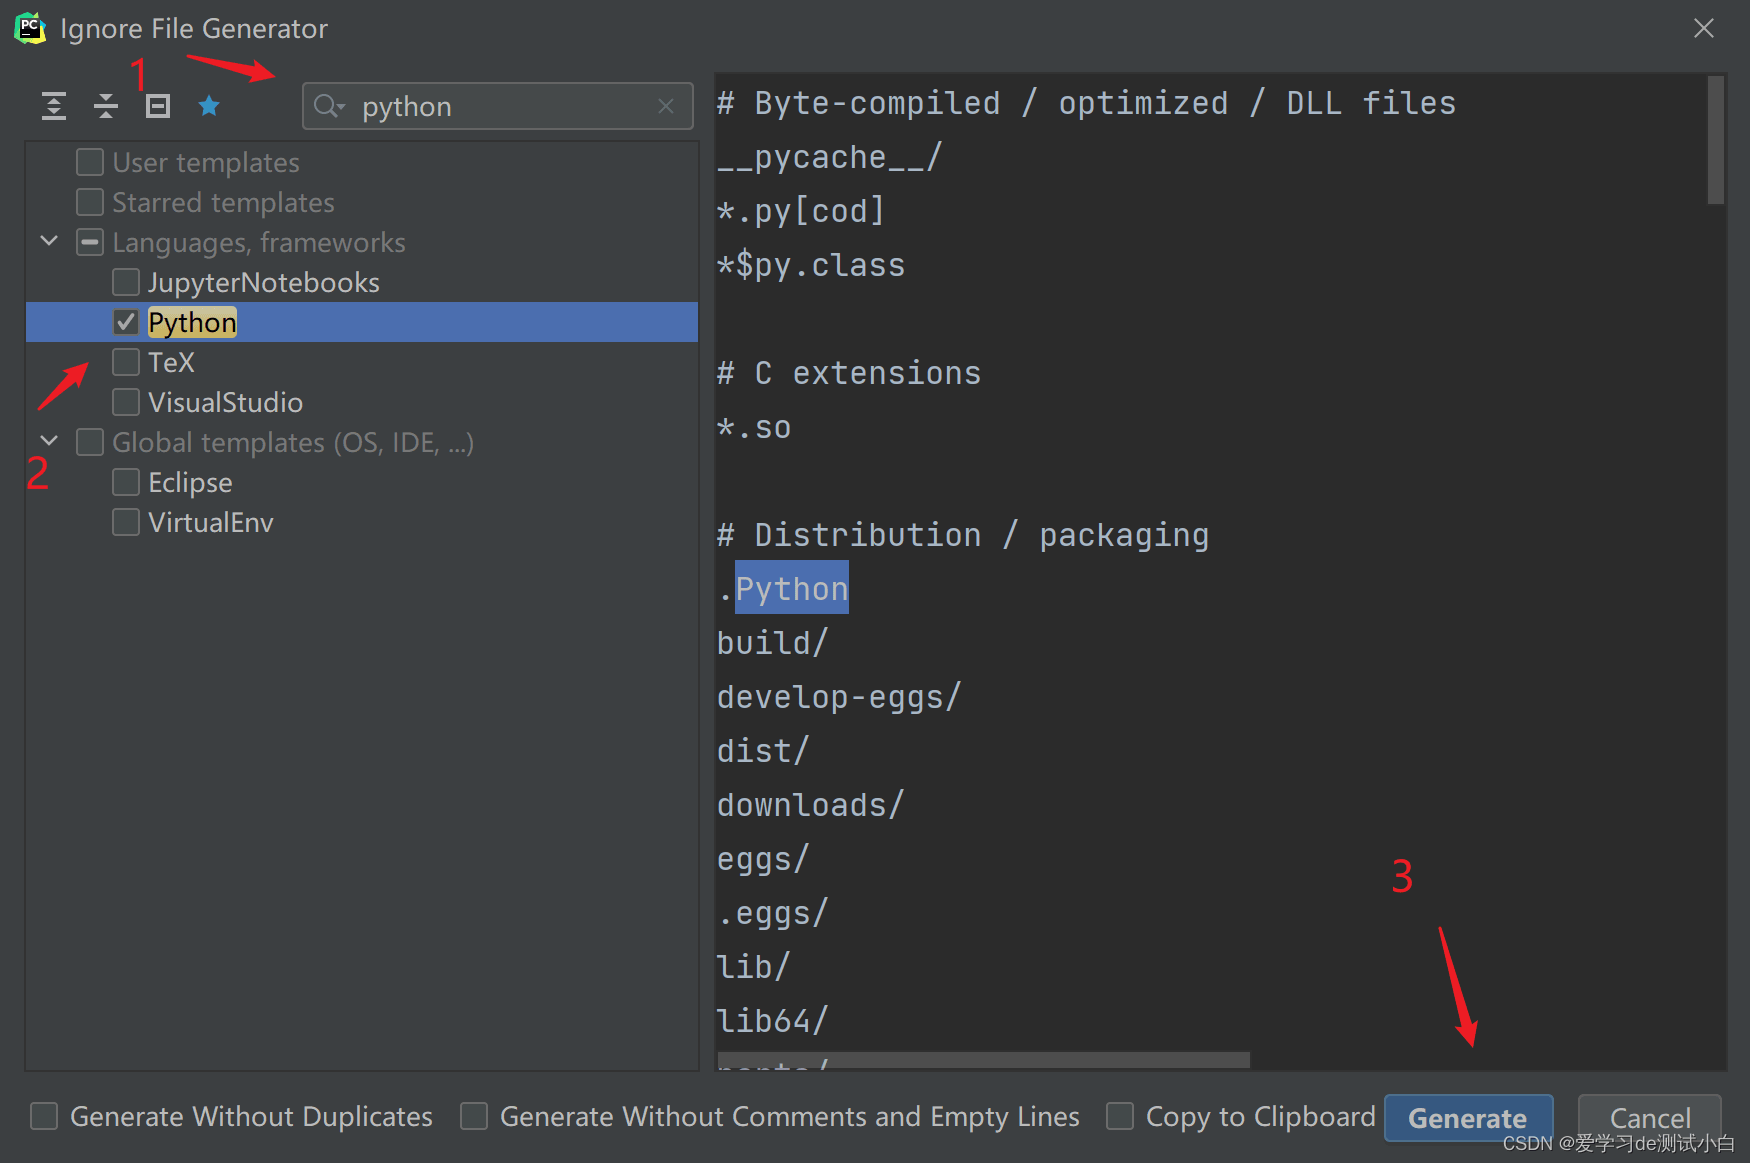Collapse the Languages, frameworks group
This screenshot has width=1750, height=1163.
click(x=49, y=241)
